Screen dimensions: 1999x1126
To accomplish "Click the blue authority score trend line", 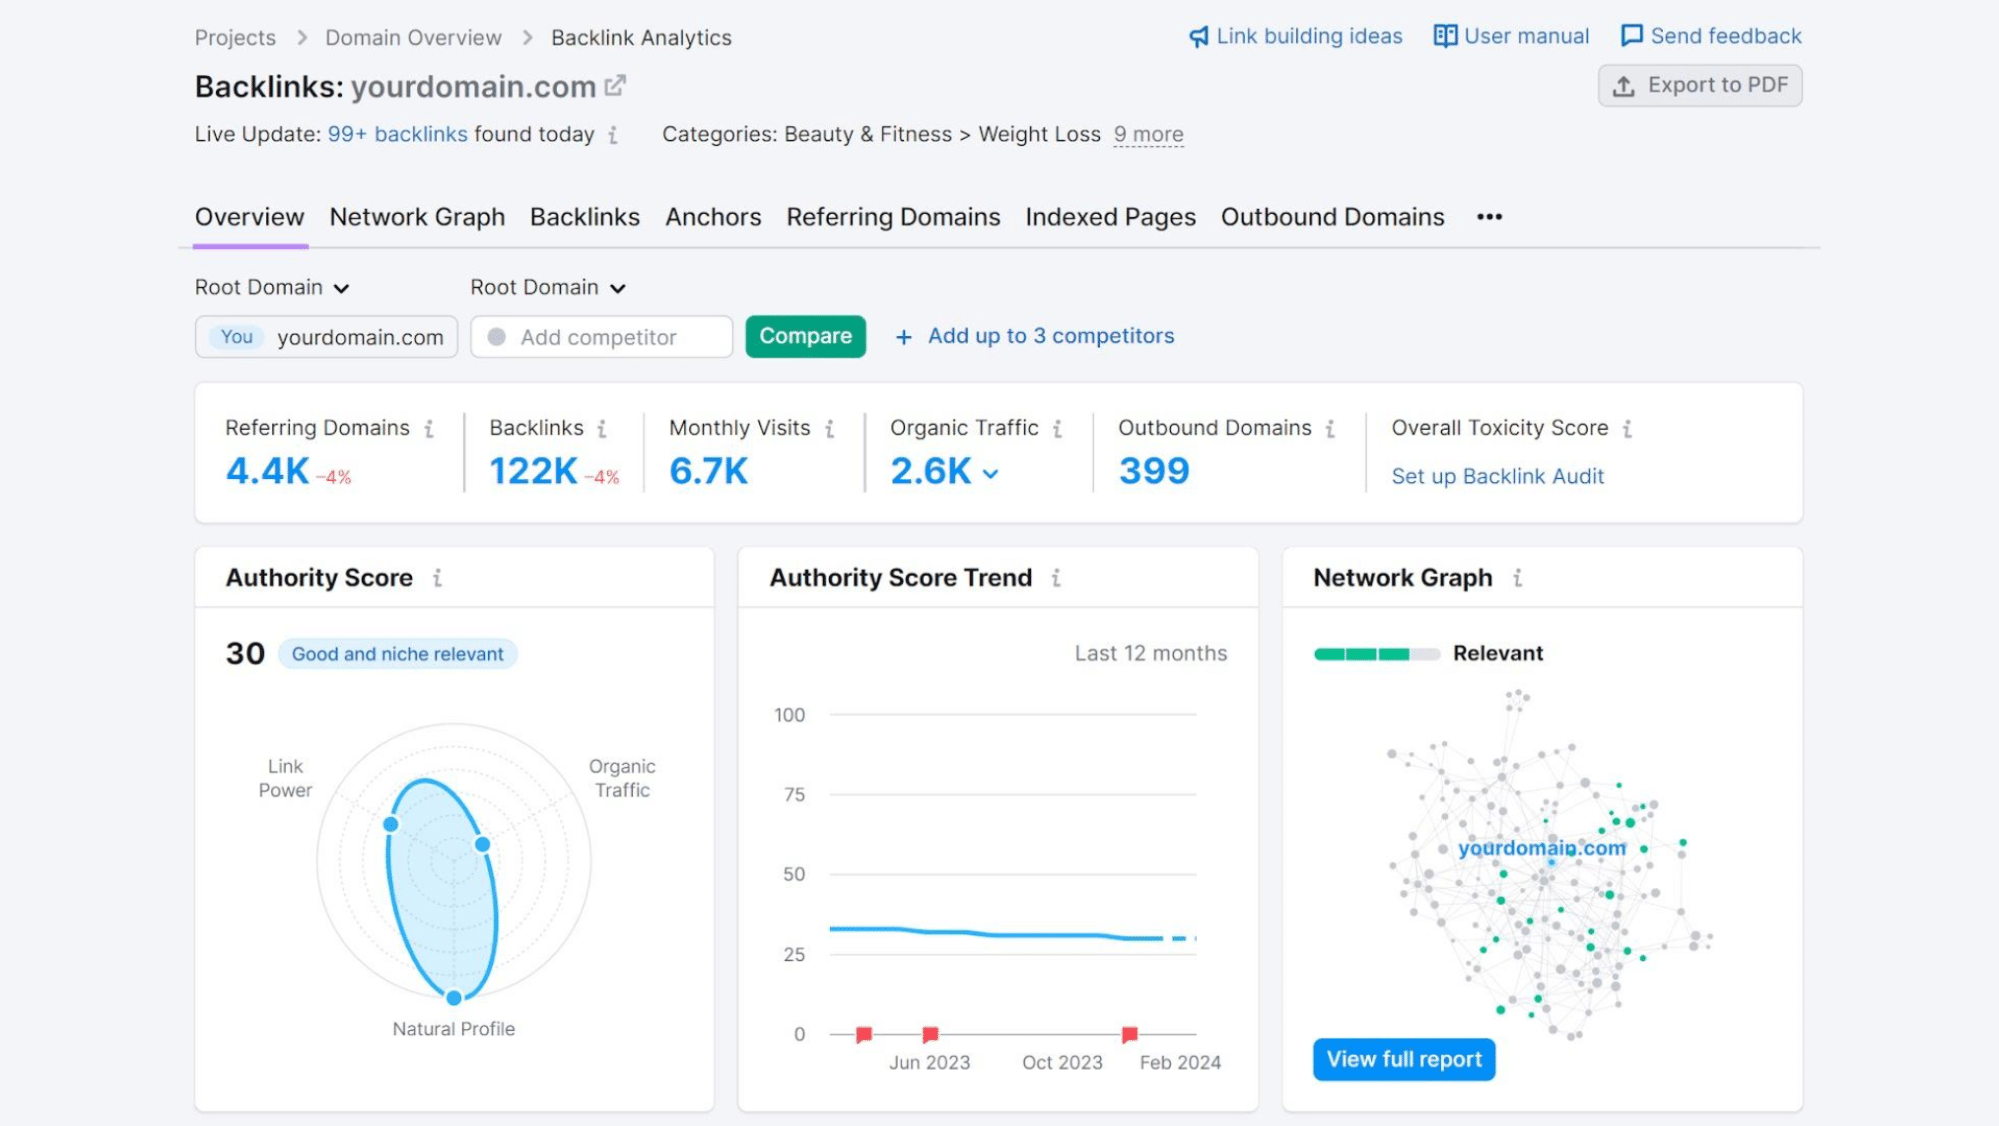I will click(1012, 934).
